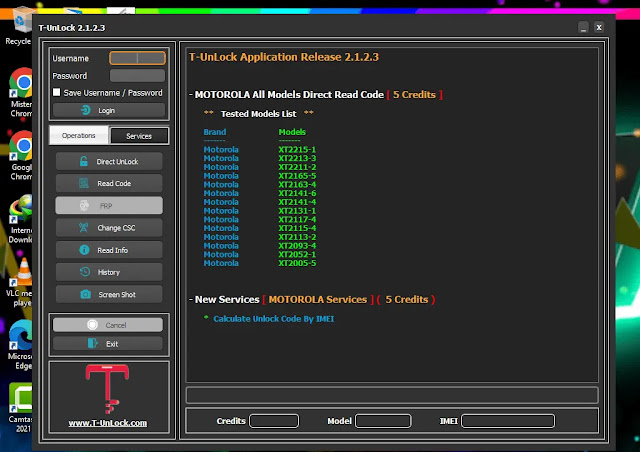The image size is (640, 452).
Task: Select model XT2115-4
Action: point(297,228)
